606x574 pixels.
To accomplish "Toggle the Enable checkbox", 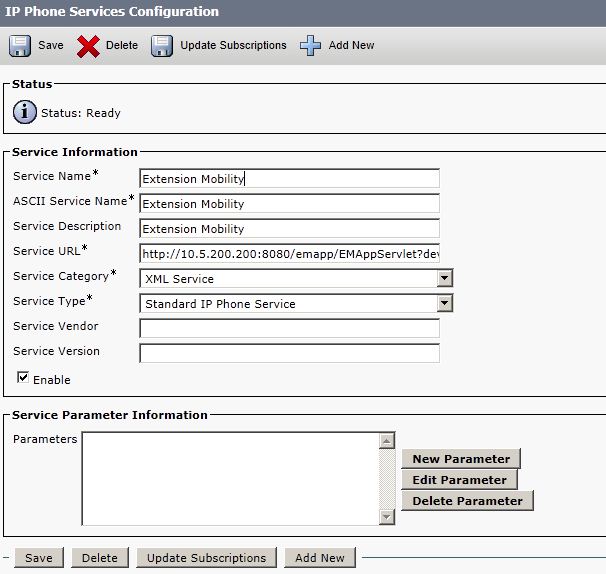I will coord(23,378).
